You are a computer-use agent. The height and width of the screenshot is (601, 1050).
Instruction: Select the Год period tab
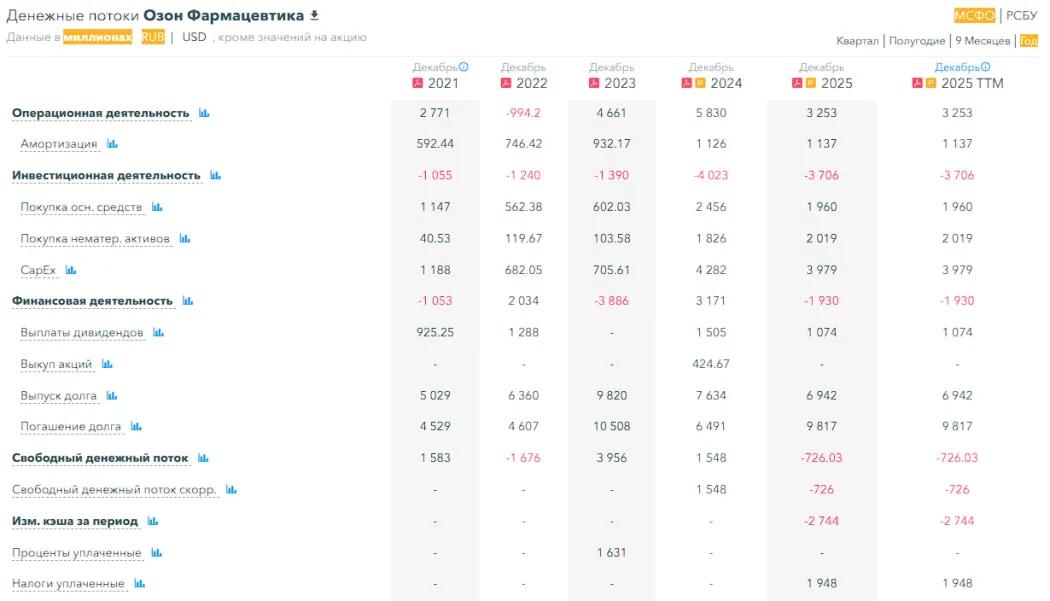1029,41
